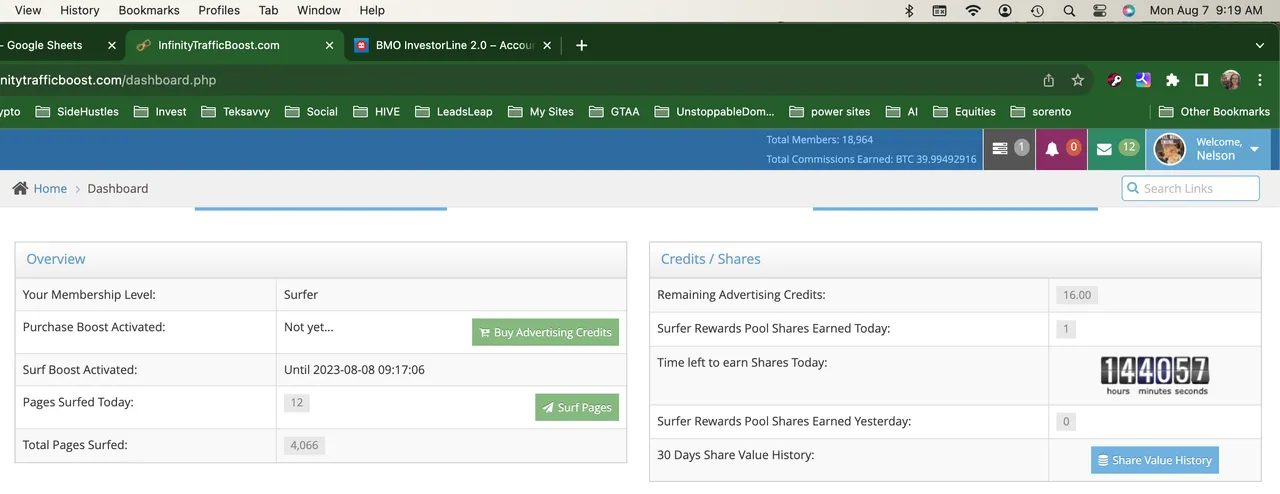Click the menu bar date and time
The width and height of the screenshot is (1280, 494).
1206,10
